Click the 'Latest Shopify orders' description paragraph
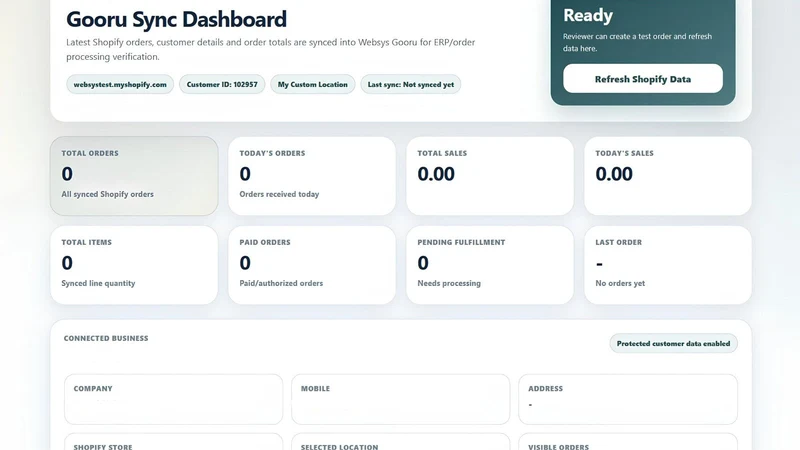 270,49
